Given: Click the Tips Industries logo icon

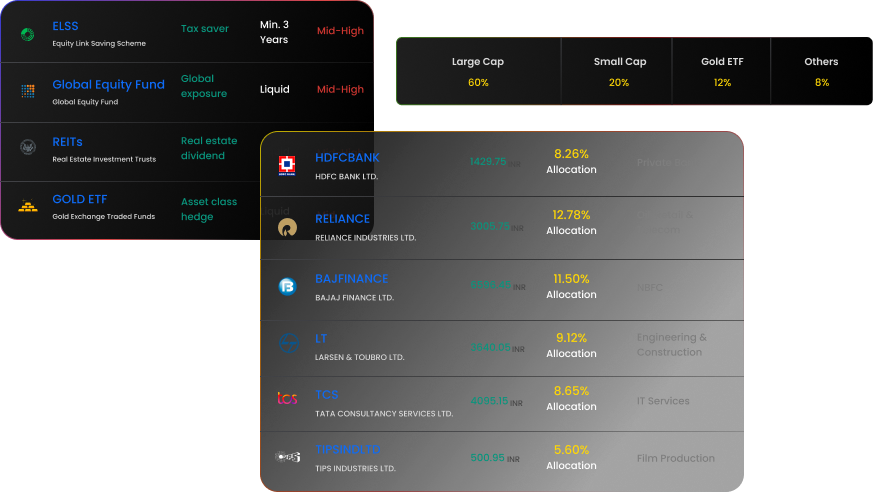Looking at the screenshot, I should 288,457.
